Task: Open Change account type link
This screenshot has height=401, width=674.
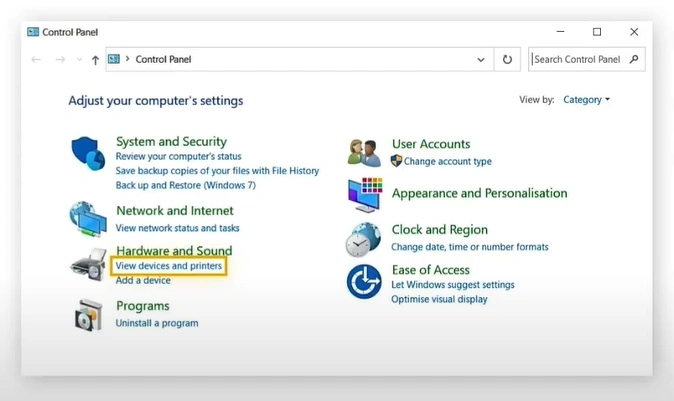Action: tap(447, 161)
